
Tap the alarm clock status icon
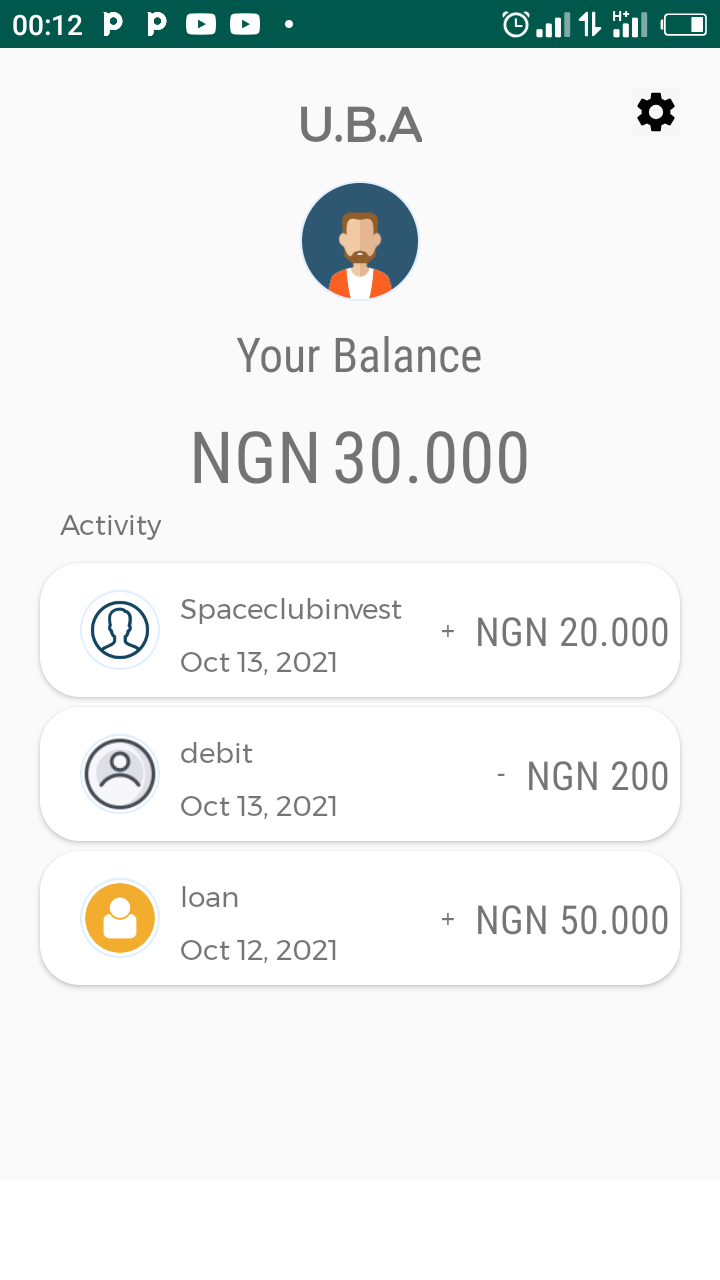[x=516, y=24]
